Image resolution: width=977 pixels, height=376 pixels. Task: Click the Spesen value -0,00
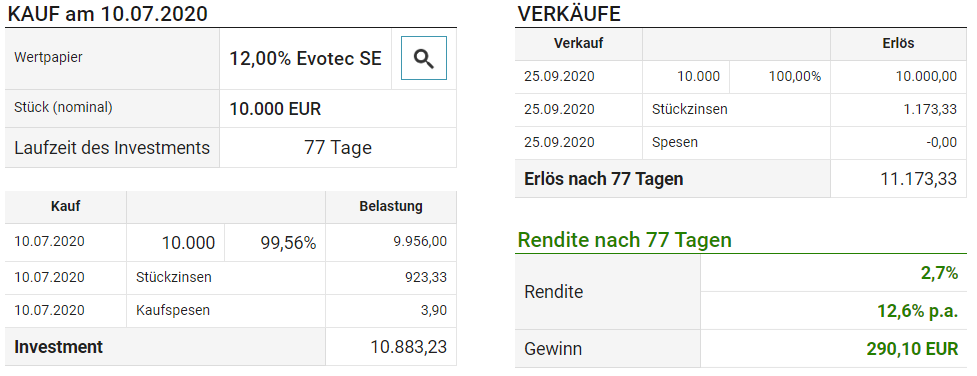coord(941,143)
